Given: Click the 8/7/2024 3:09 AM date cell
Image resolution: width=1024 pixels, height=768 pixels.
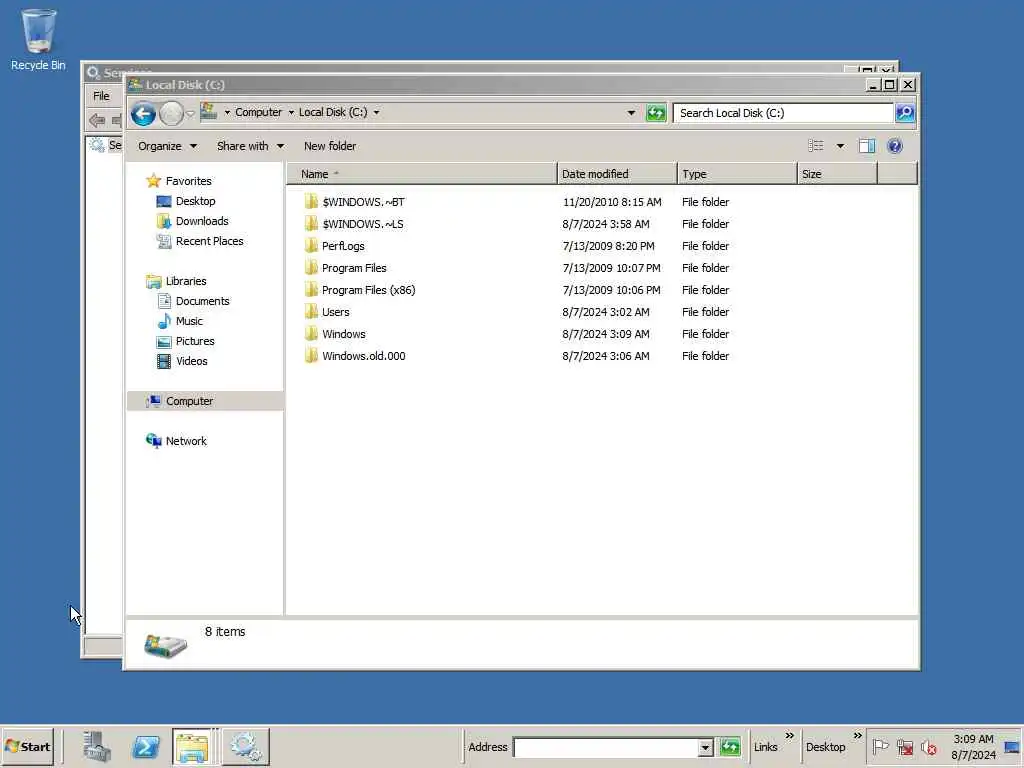Looking at the screenshot, I should [x=605, y=334].
